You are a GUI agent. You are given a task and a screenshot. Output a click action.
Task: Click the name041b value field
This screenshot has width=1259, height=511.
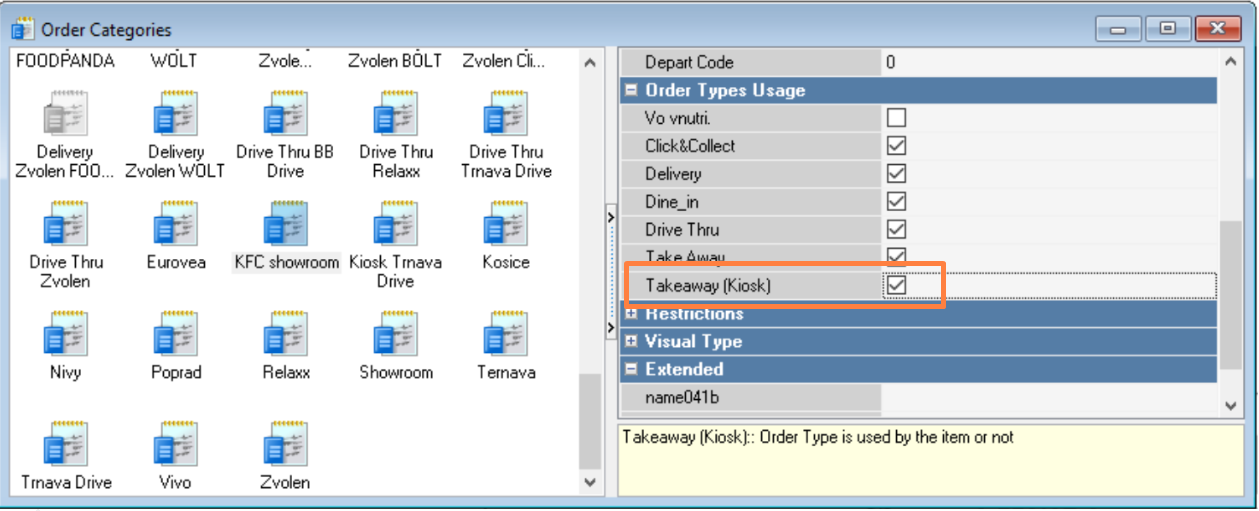click(x=1048, y=398)
